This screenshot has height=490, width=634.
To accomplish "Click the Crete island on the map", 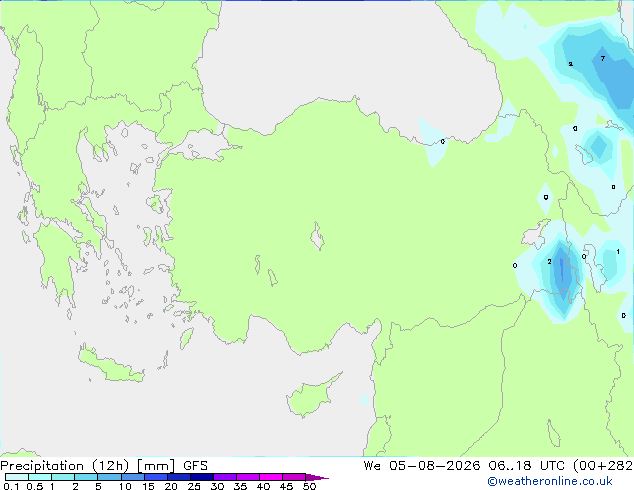I will 110,365.
